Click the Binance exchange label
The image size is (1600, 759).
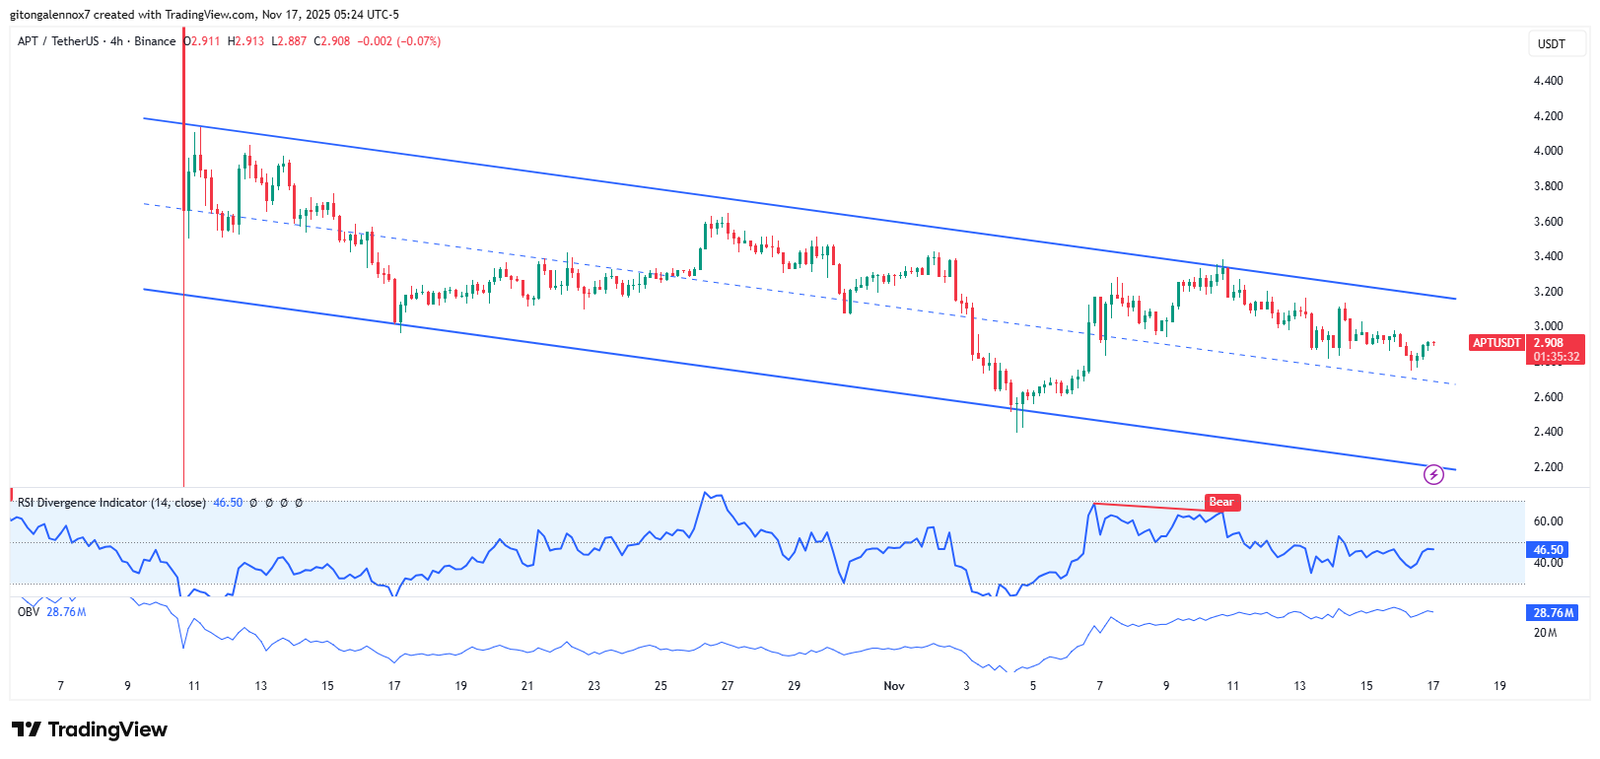[155, 41]
